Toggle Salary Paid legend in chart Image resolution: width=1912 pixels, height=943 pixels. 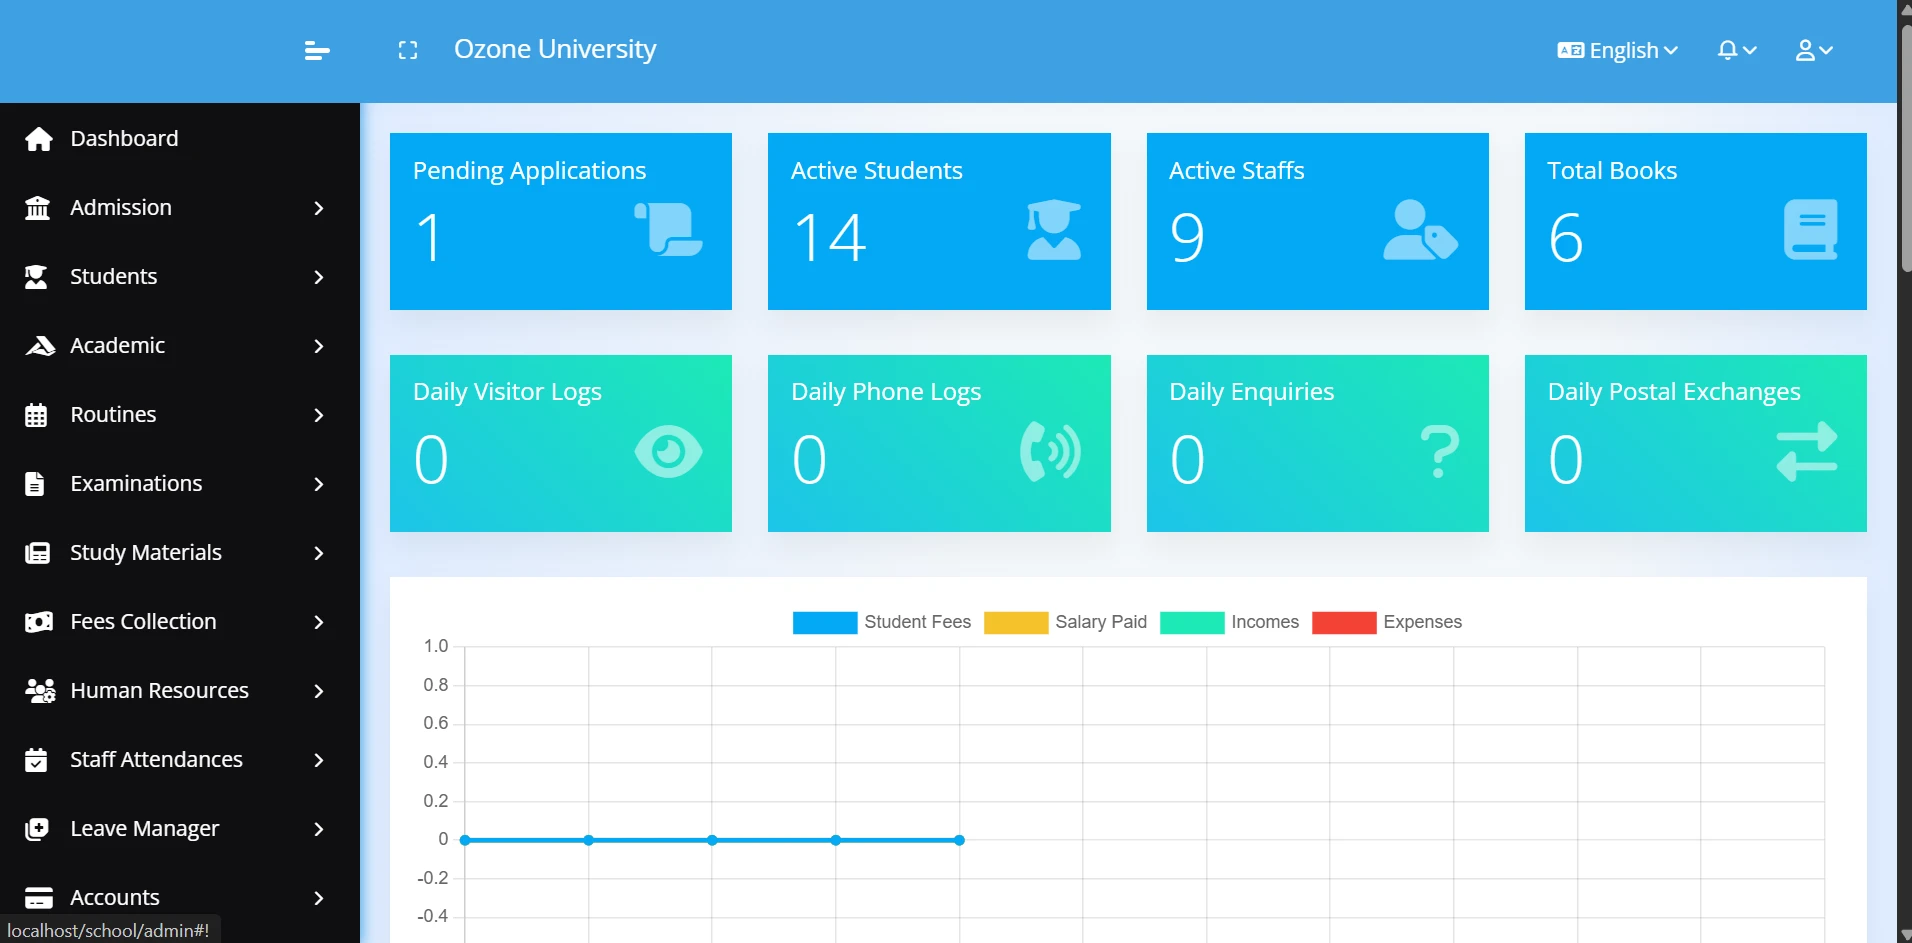click(1065, 622)
